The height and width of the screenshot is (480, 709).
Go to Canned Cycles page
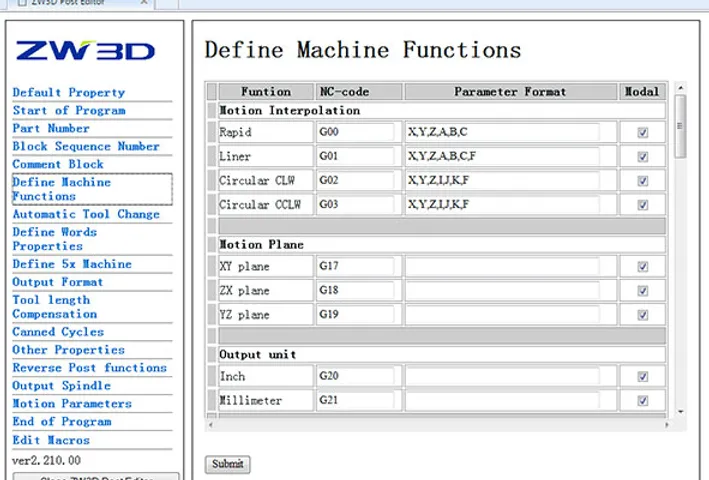click(x=58, y=332)
